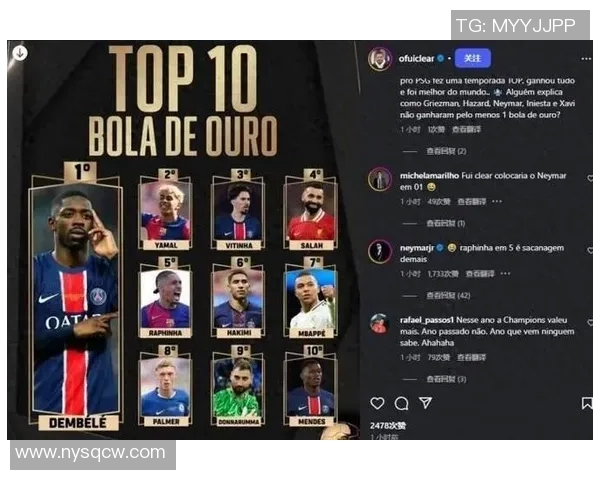Open more options on michelamarilho comment

(x=497, y=201)
